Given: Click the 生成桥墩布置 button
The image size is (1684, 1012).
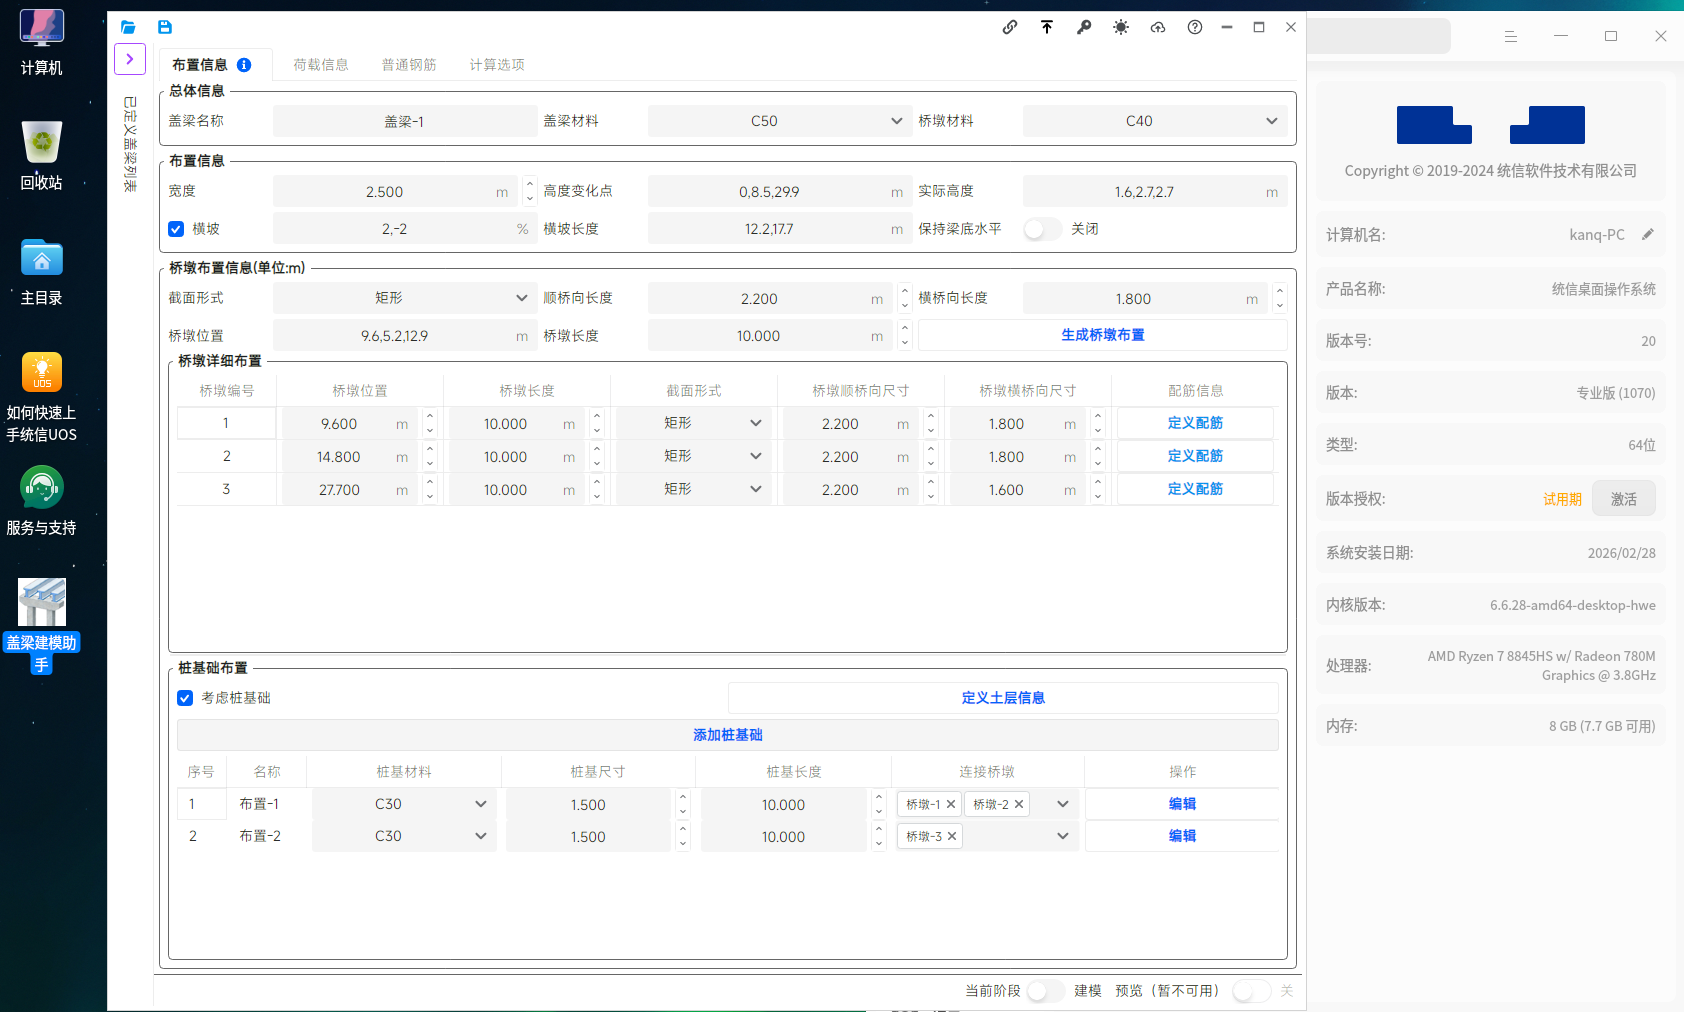Looking at the screenshot, I should 1102,335.
